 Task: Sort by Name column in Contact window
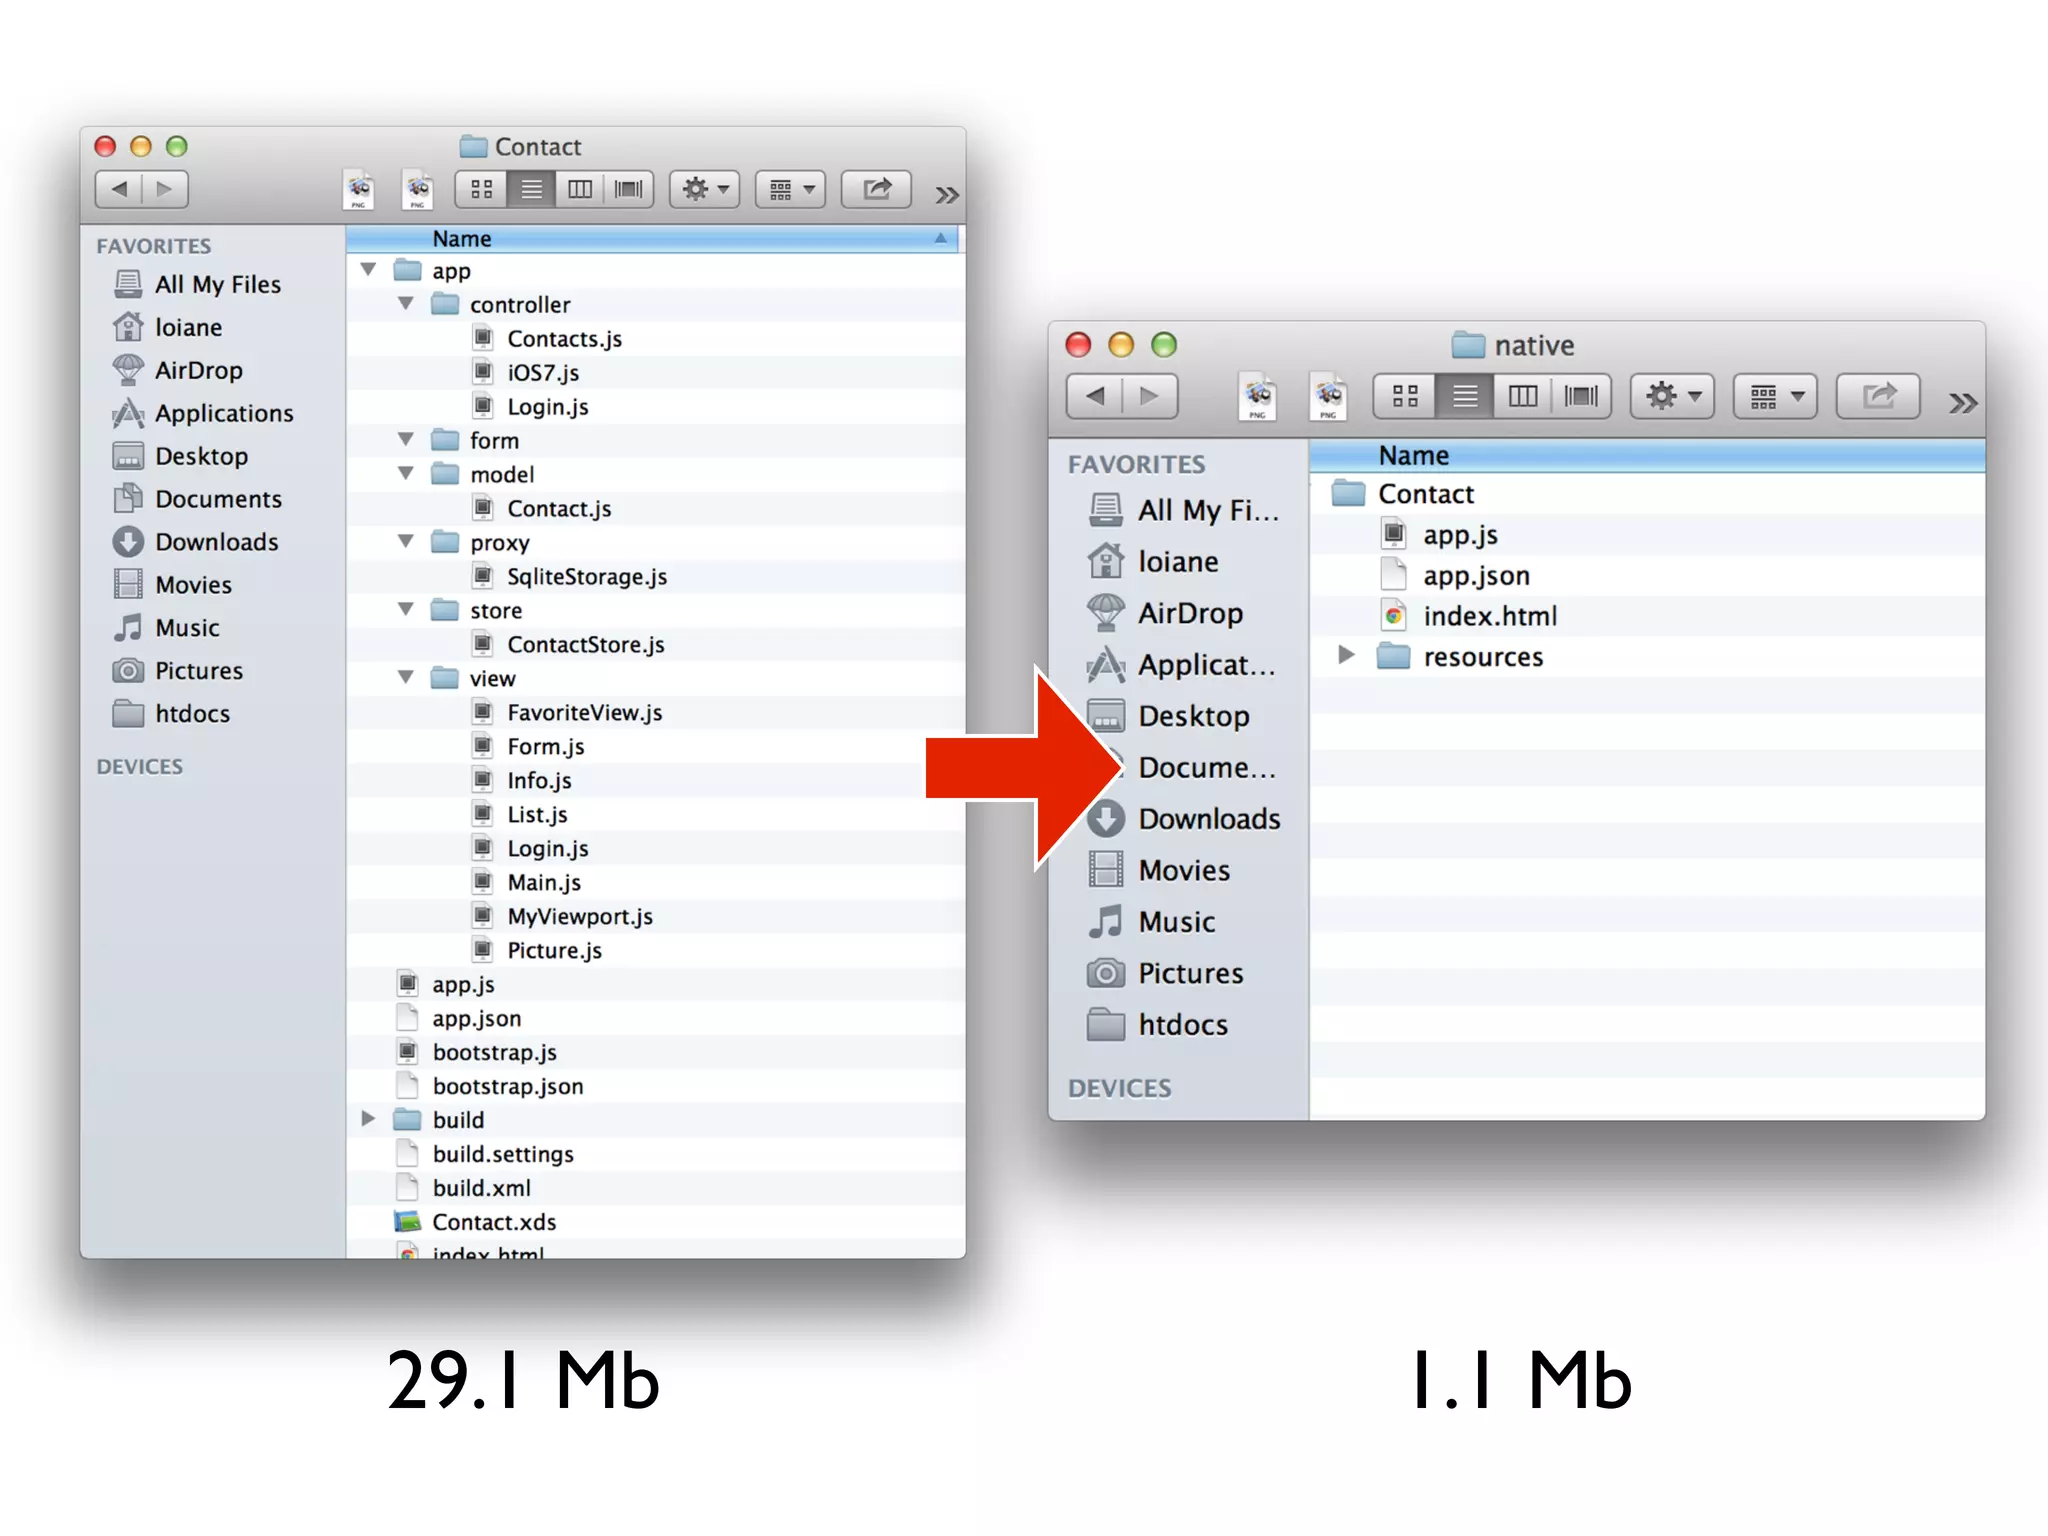point(652,239)
